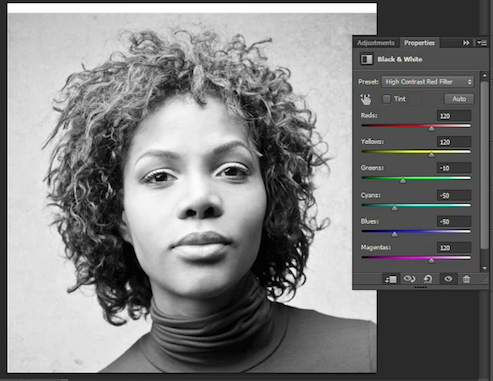Click the Magentas slider handle
This screenshot has height=381, width=493.
(431, 260)
